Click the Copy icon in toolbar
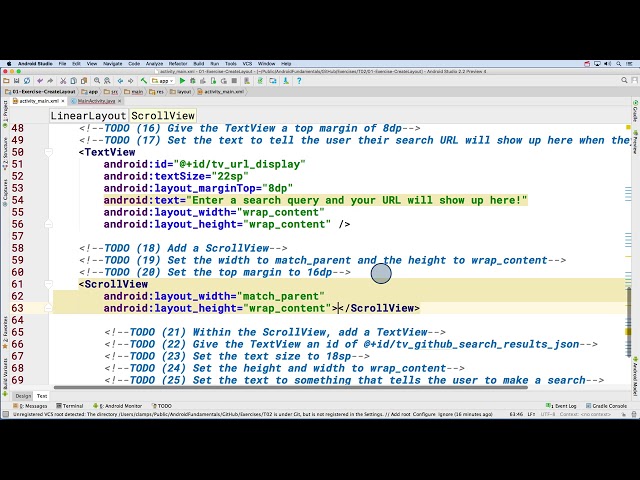 tap(73, 81)
